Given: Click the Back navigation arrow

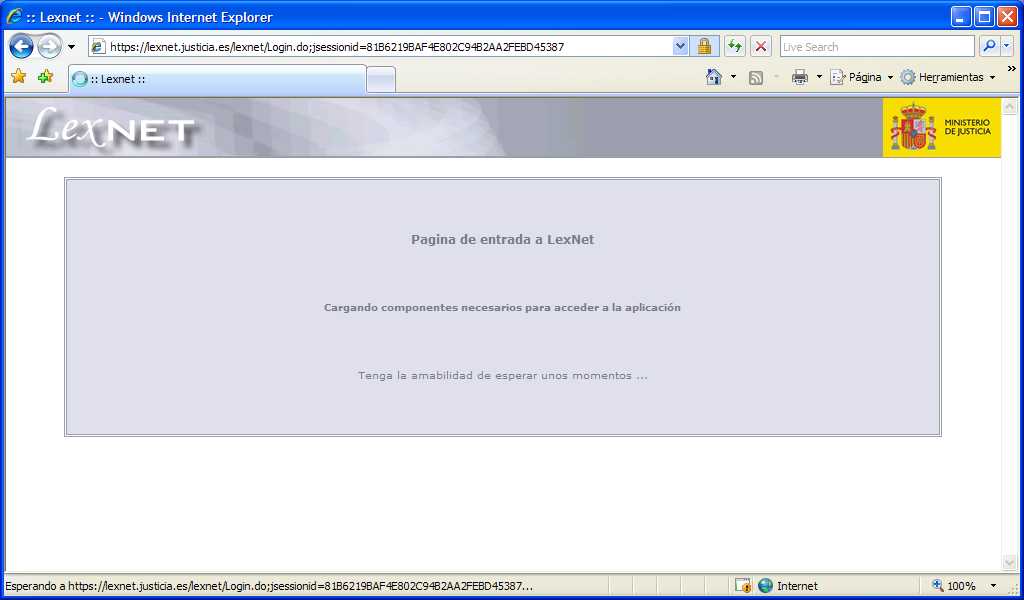Looking at the screenshot, I should pos(20,46).
